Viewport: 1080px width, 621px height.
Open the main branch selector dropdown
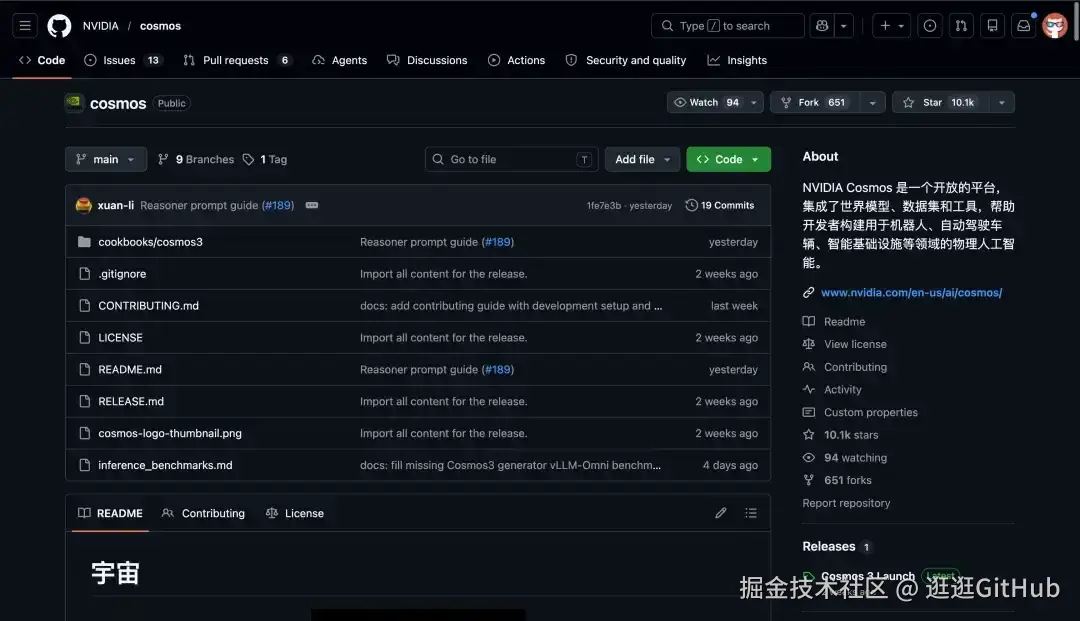point(106,160)
